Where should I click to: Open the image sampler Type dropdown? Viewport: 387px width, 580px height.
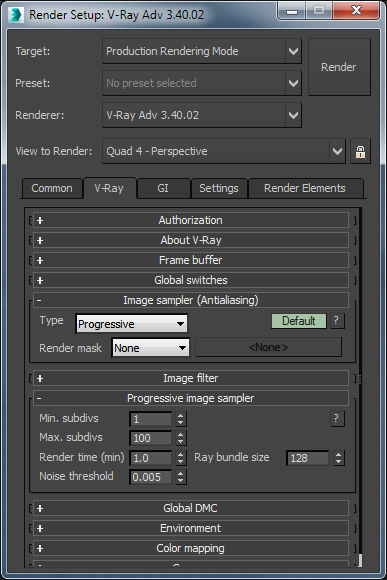pyautogui.click(x=131, y=324)
